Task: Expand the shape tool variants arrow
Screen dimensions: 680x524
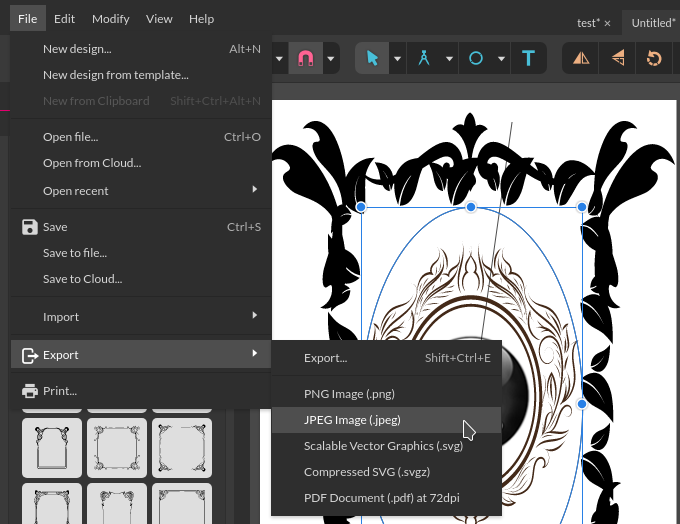Action: point(501,58)
